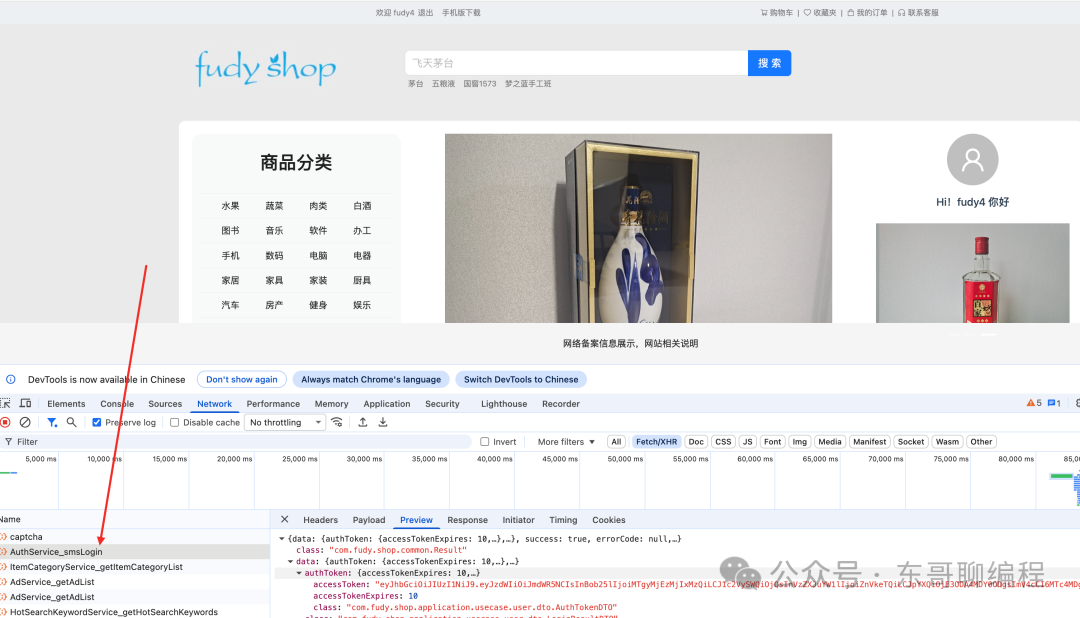Click the shop search input field
This screenshot has width=1080, height=618.
577,63
